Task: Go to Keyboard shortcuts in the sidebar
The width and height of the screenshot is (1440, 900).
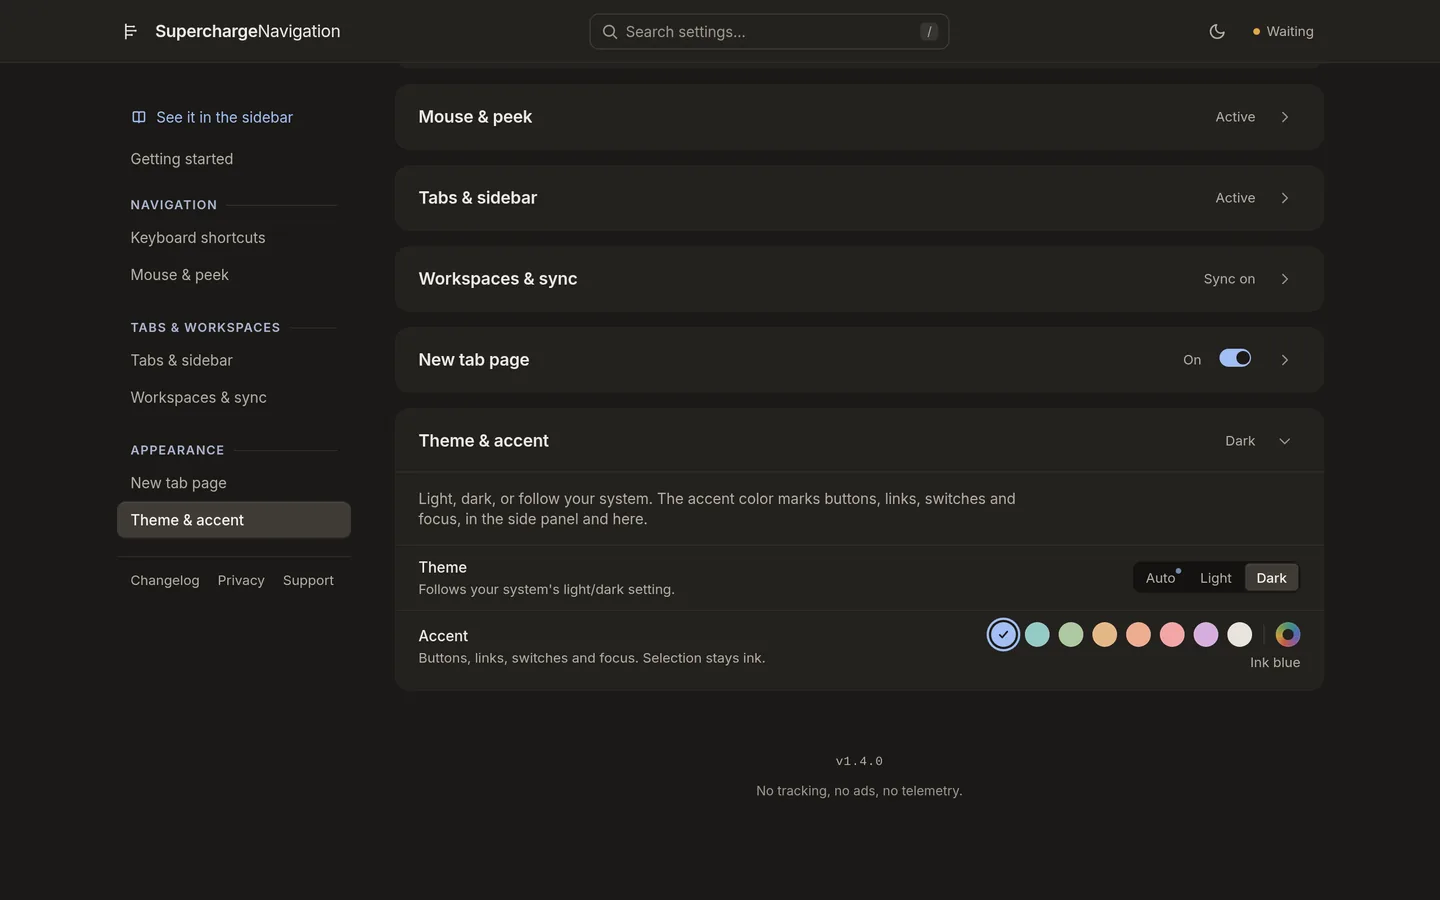Action: (x=198, y=238)
